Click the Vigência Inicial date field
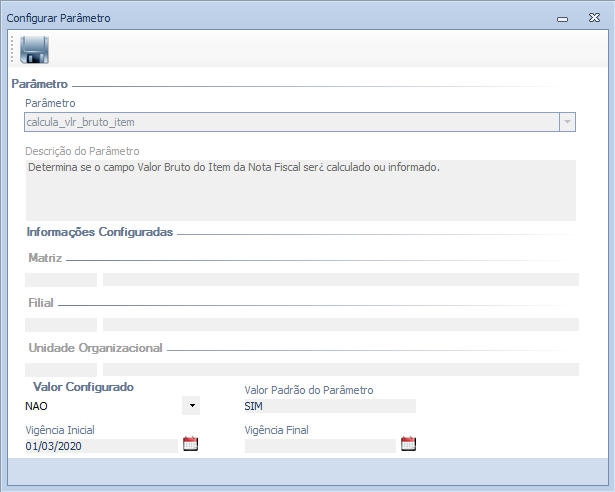The height and width of the screenshot is (492, 615). pos(100,446)
